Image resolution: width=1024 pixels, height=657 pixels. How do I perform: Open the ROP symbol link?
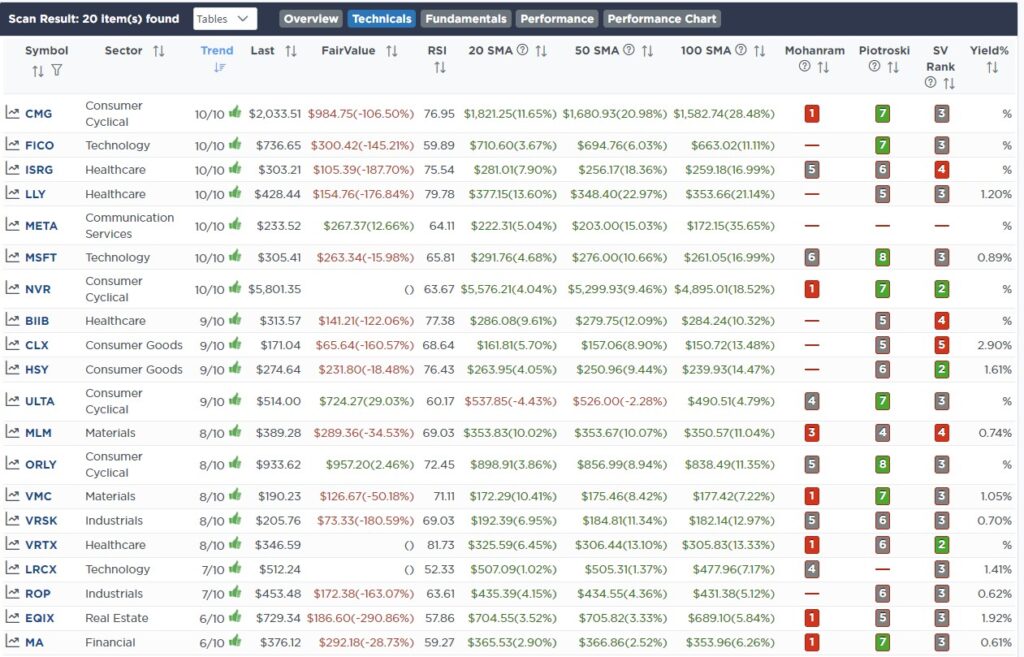(x=37, y=594)
